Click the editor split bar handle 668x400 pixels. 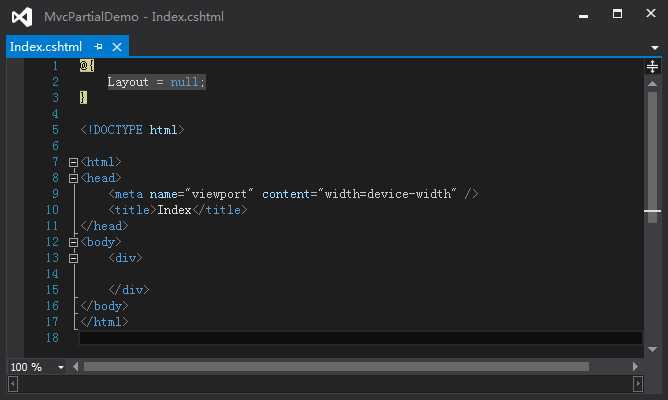pos(652,67)
